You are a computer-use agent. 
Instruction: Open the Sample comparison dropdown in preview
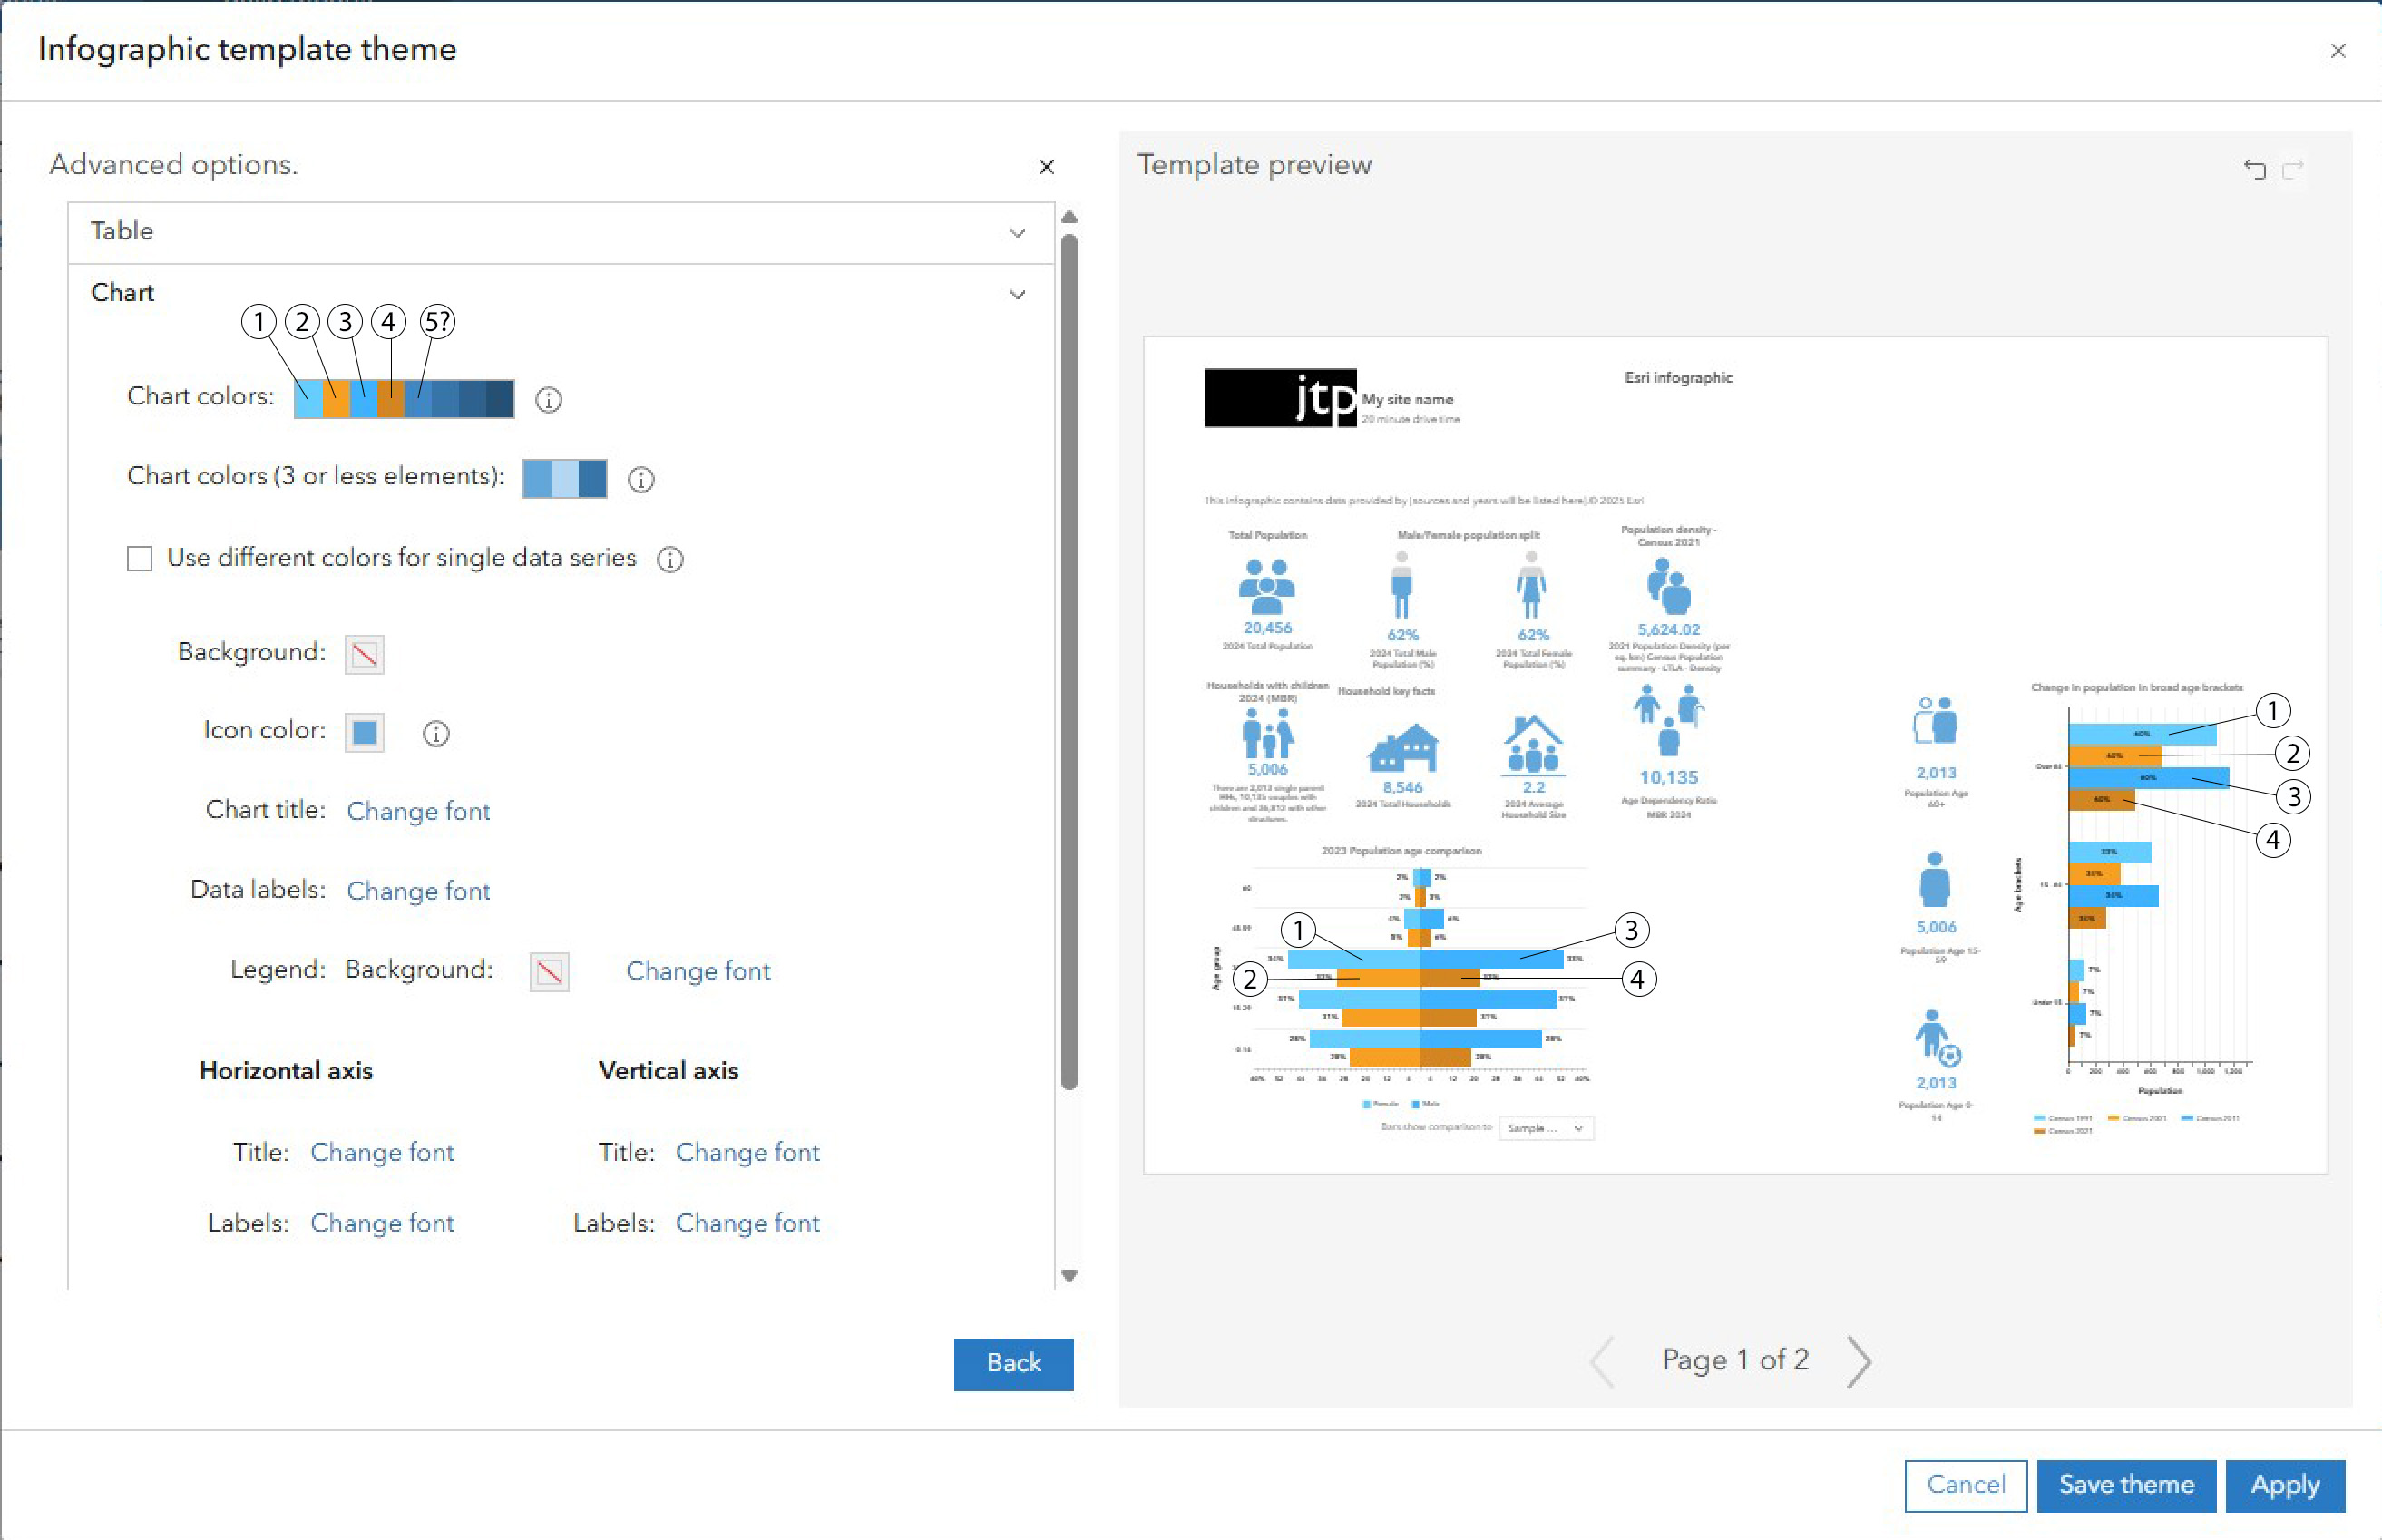coord(1546,1128)
